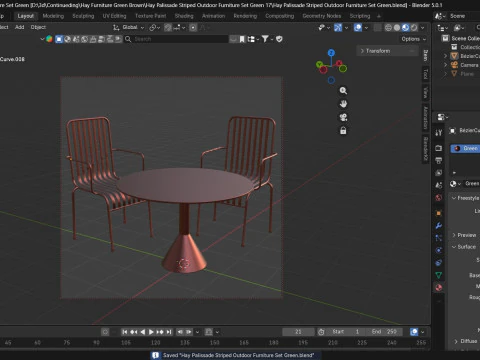Expand the Camera item in outliner
Viewport: 480px width, 360px height.
446,65
